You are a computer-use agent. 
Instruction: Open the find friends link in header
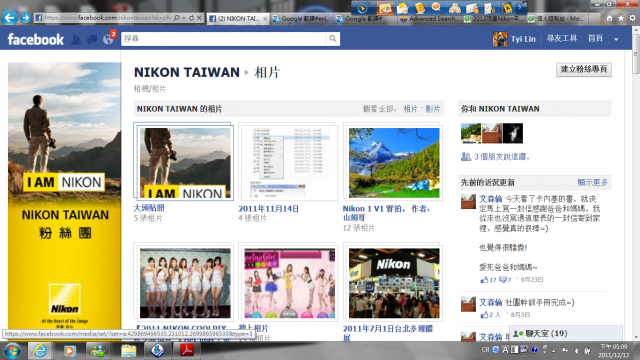coord(562,39)
